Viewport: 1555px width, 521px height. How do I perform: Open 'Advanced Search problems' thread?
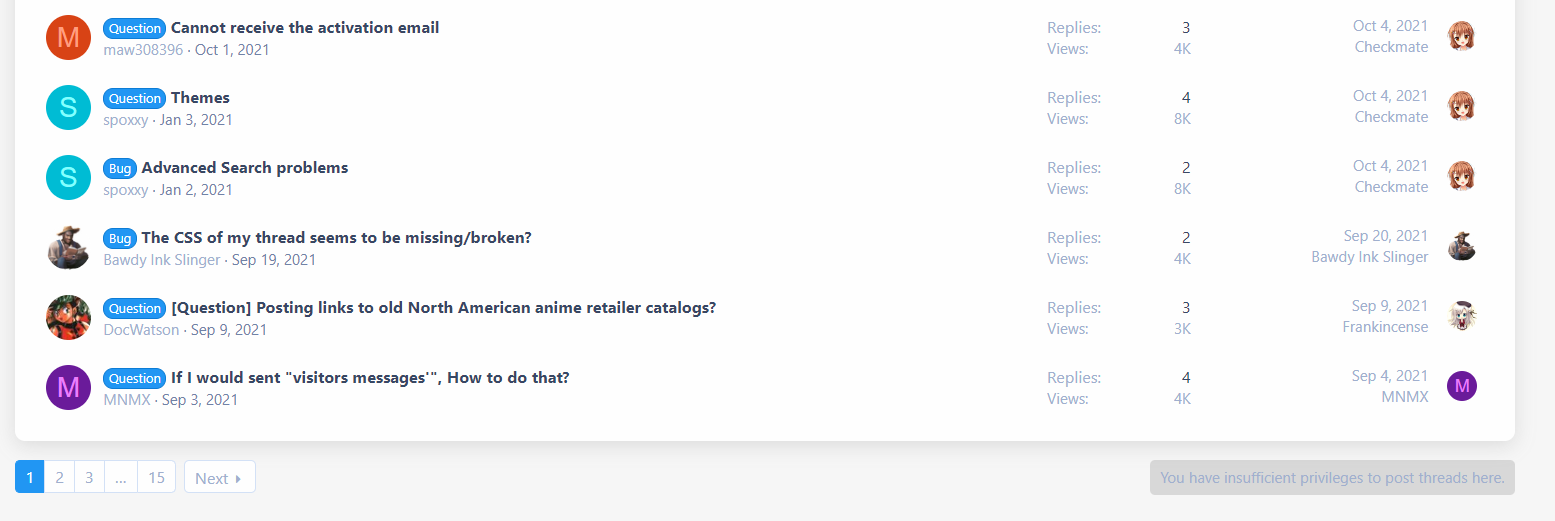click(245, 168)
